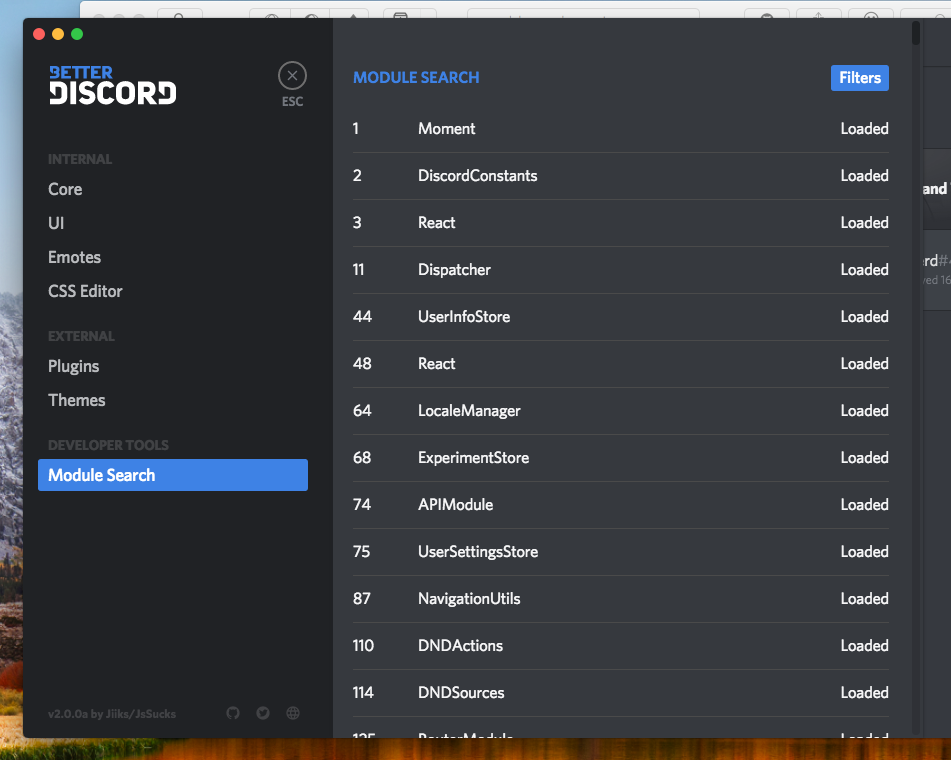The image size is (951, 760).
Task: Select the UserInfoStore module row
Action: coord(620,317)
